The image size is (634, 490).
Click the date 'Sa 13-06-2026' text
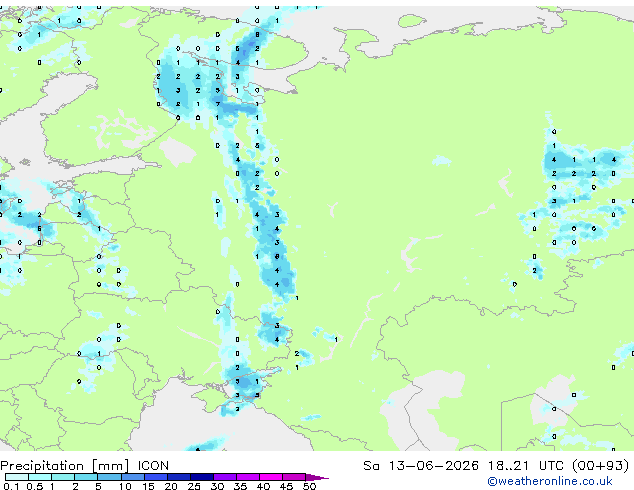pyautogui.click(x=421, y=466)
